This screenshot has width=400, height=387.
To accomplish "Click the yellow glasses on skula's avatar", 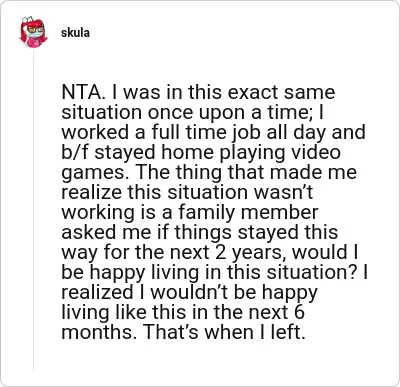I will pos(35,30).
